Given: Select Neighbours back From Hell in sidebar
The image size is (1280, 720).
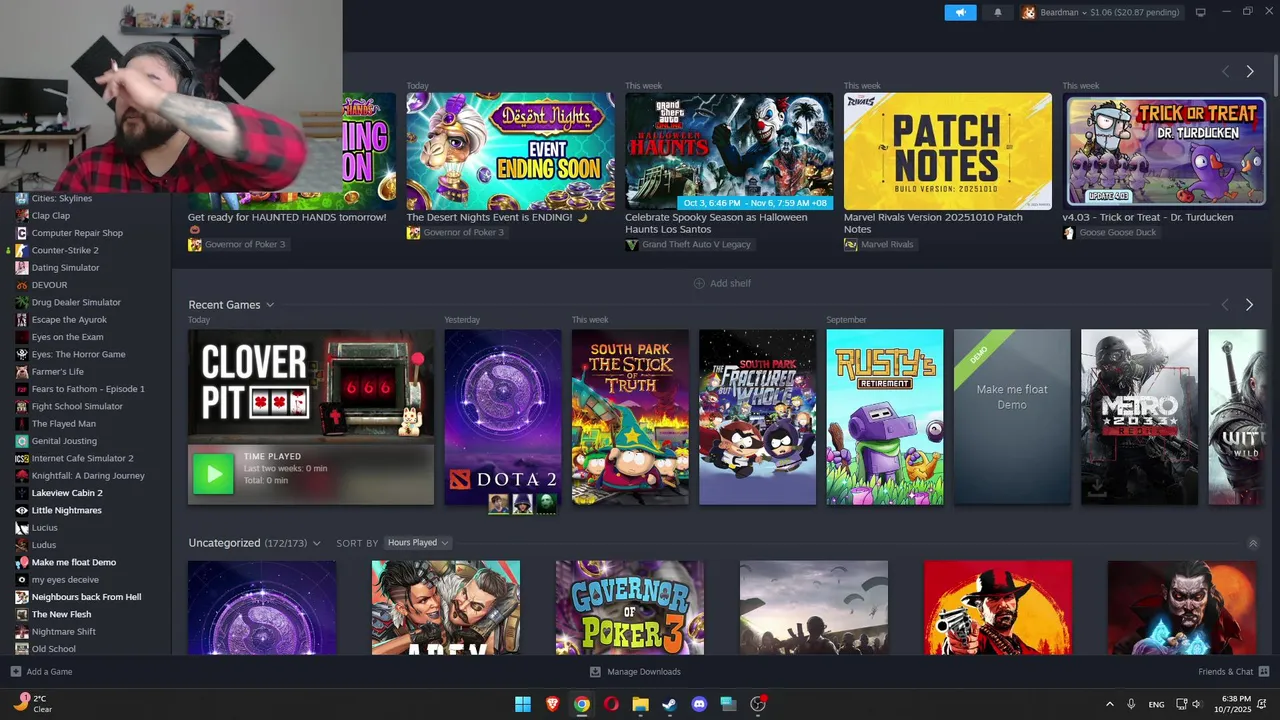Looking at the screenshot, I should (85, 597).
